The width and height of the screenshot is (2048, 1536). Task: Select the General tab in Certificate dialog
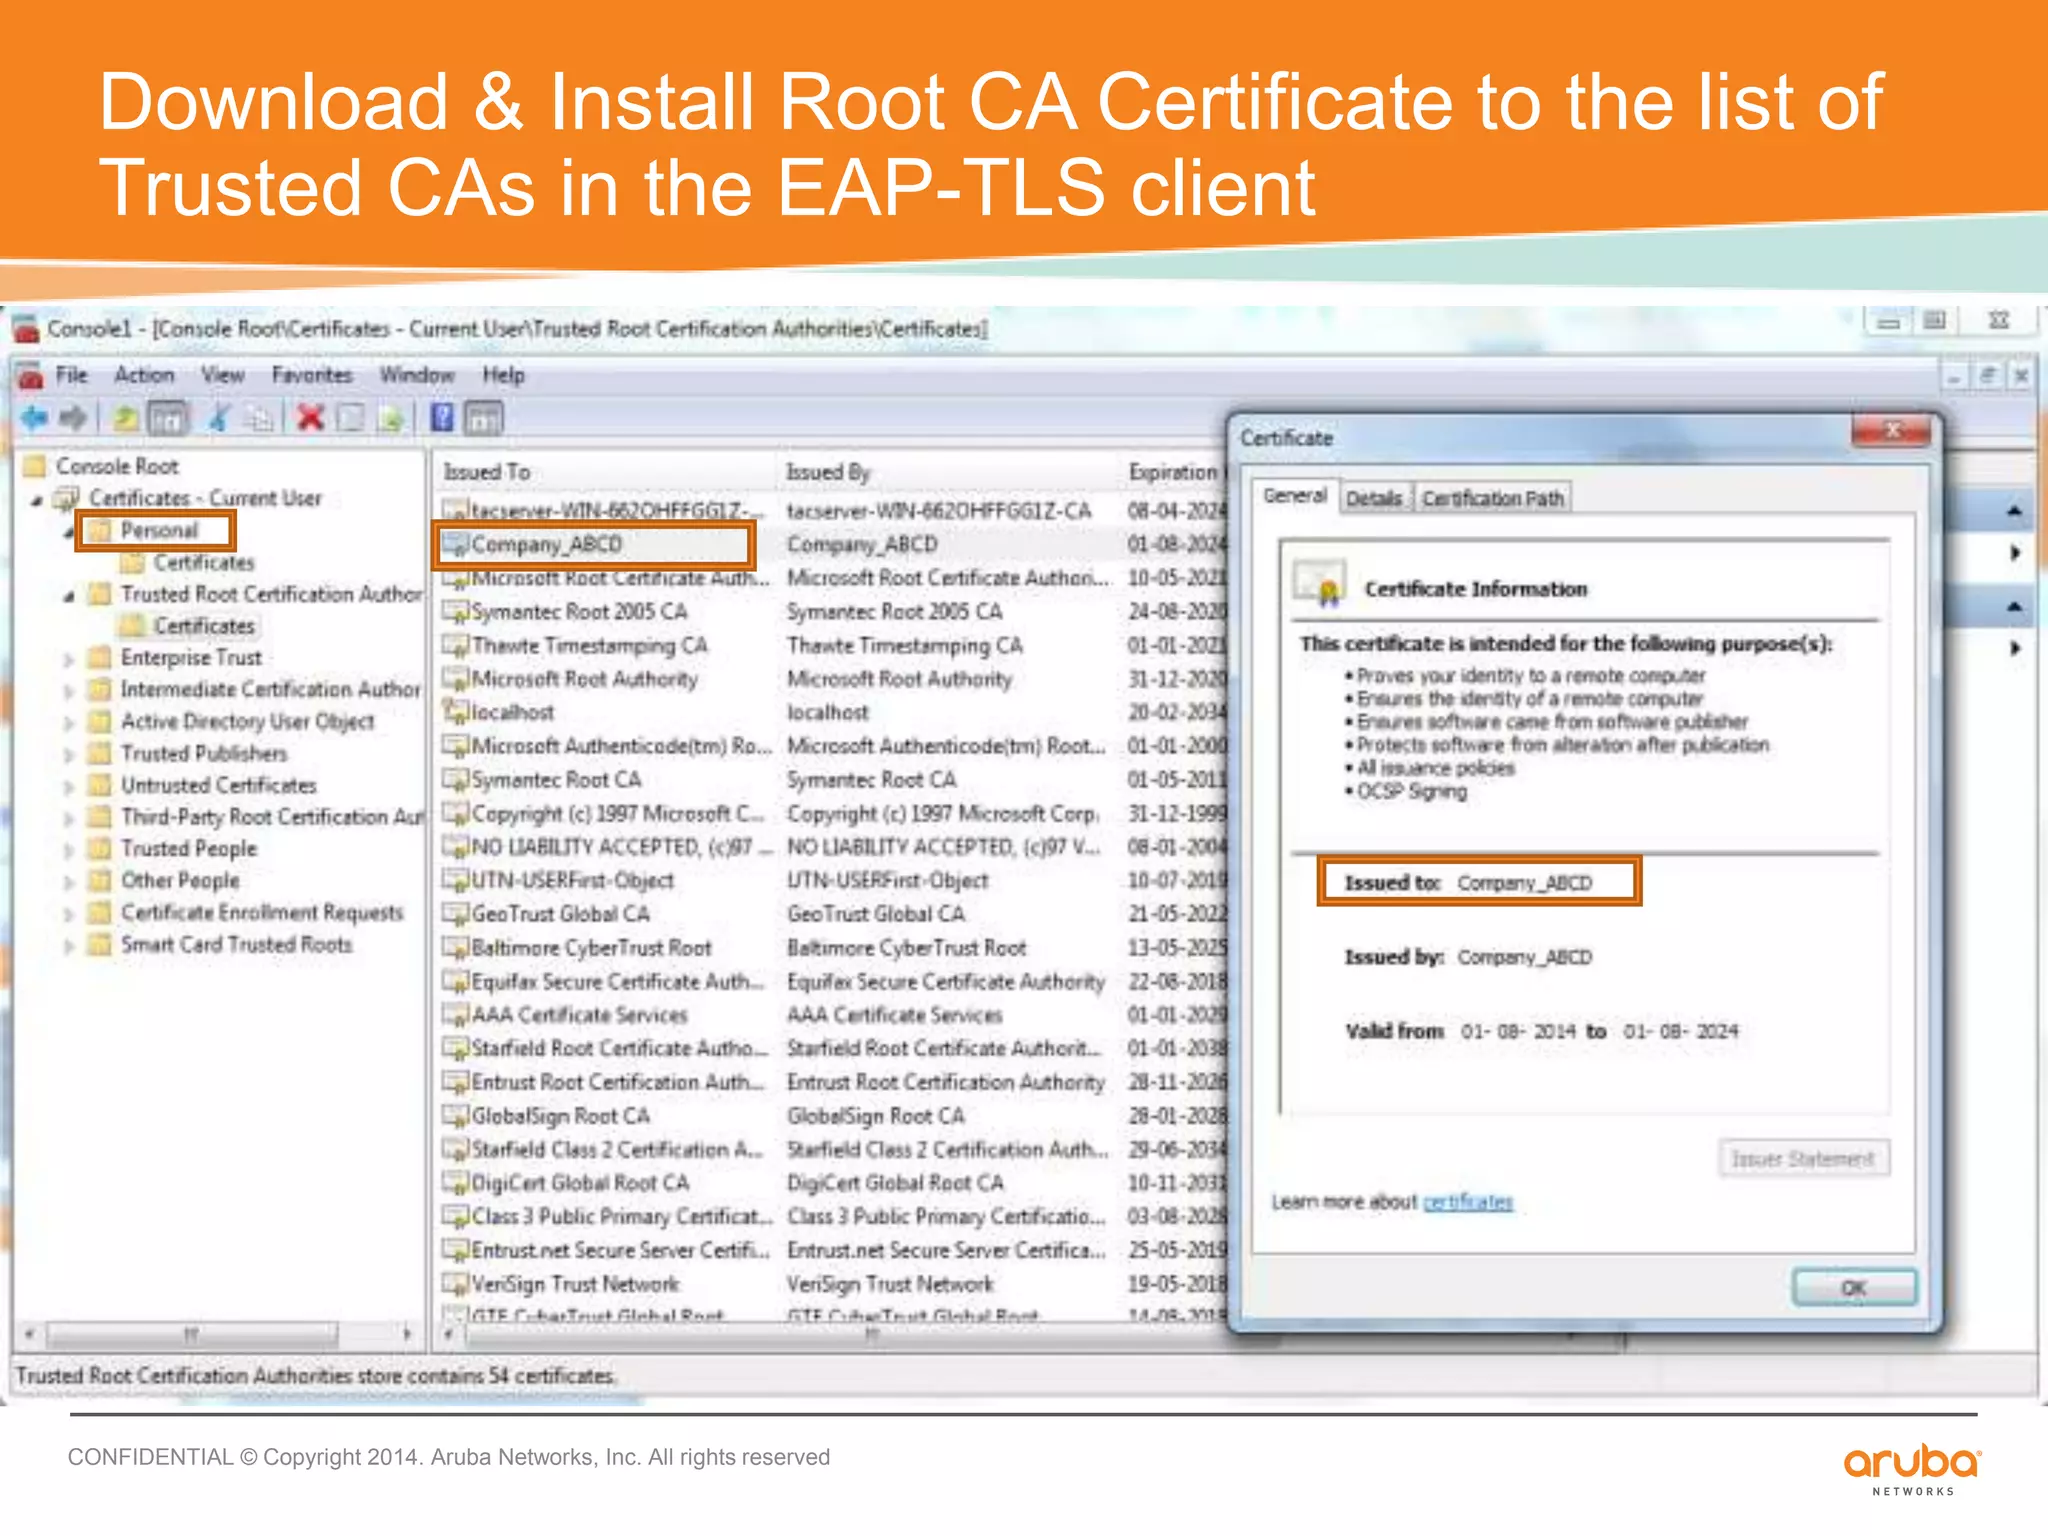pyautogui.click(x=1294, y=496)
